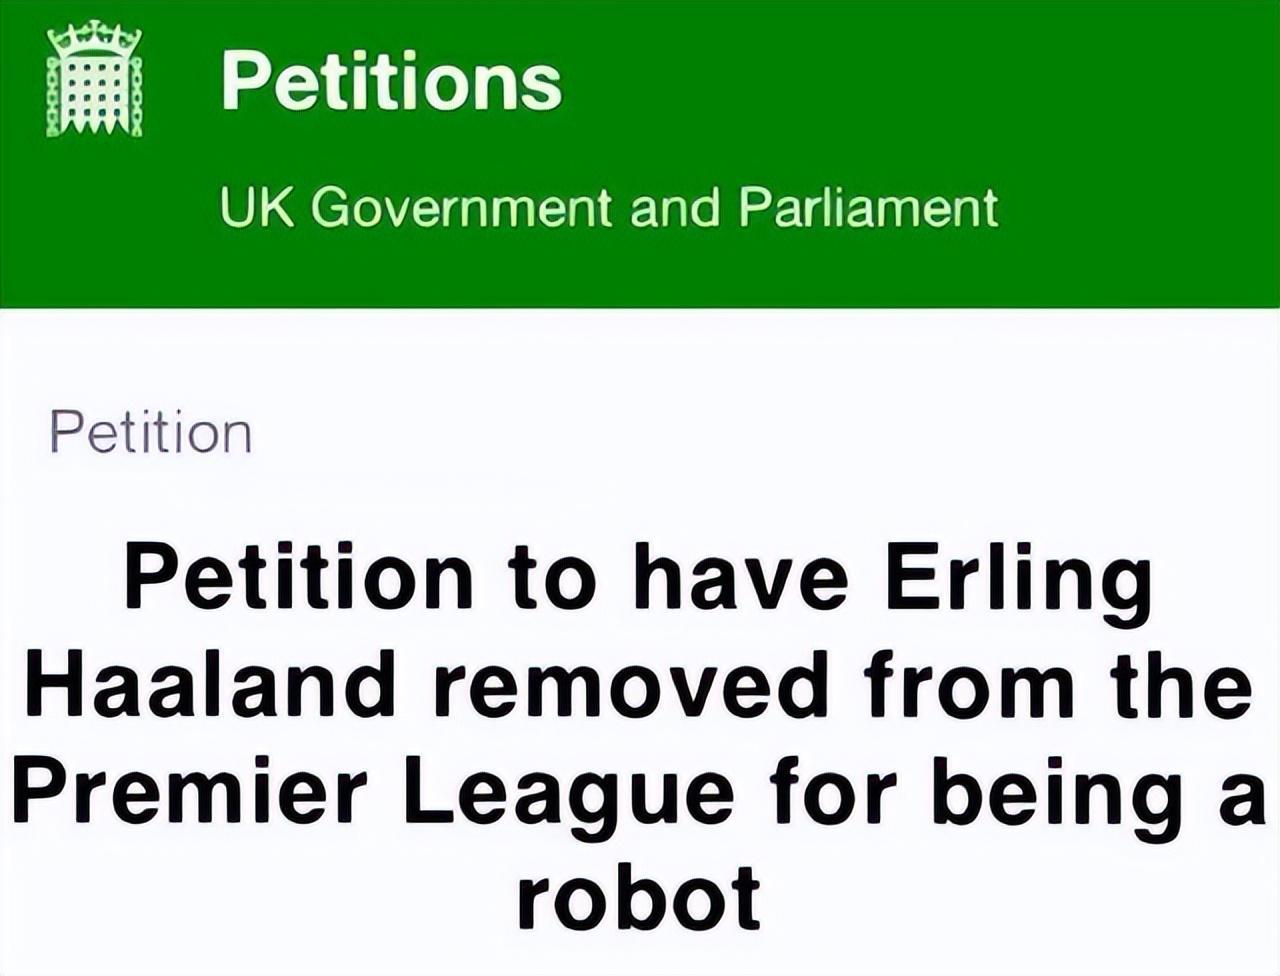Screen dimensions: 1280x976
Task: Open the "Petitions" site title link
Action: click(x=391, y=80)
